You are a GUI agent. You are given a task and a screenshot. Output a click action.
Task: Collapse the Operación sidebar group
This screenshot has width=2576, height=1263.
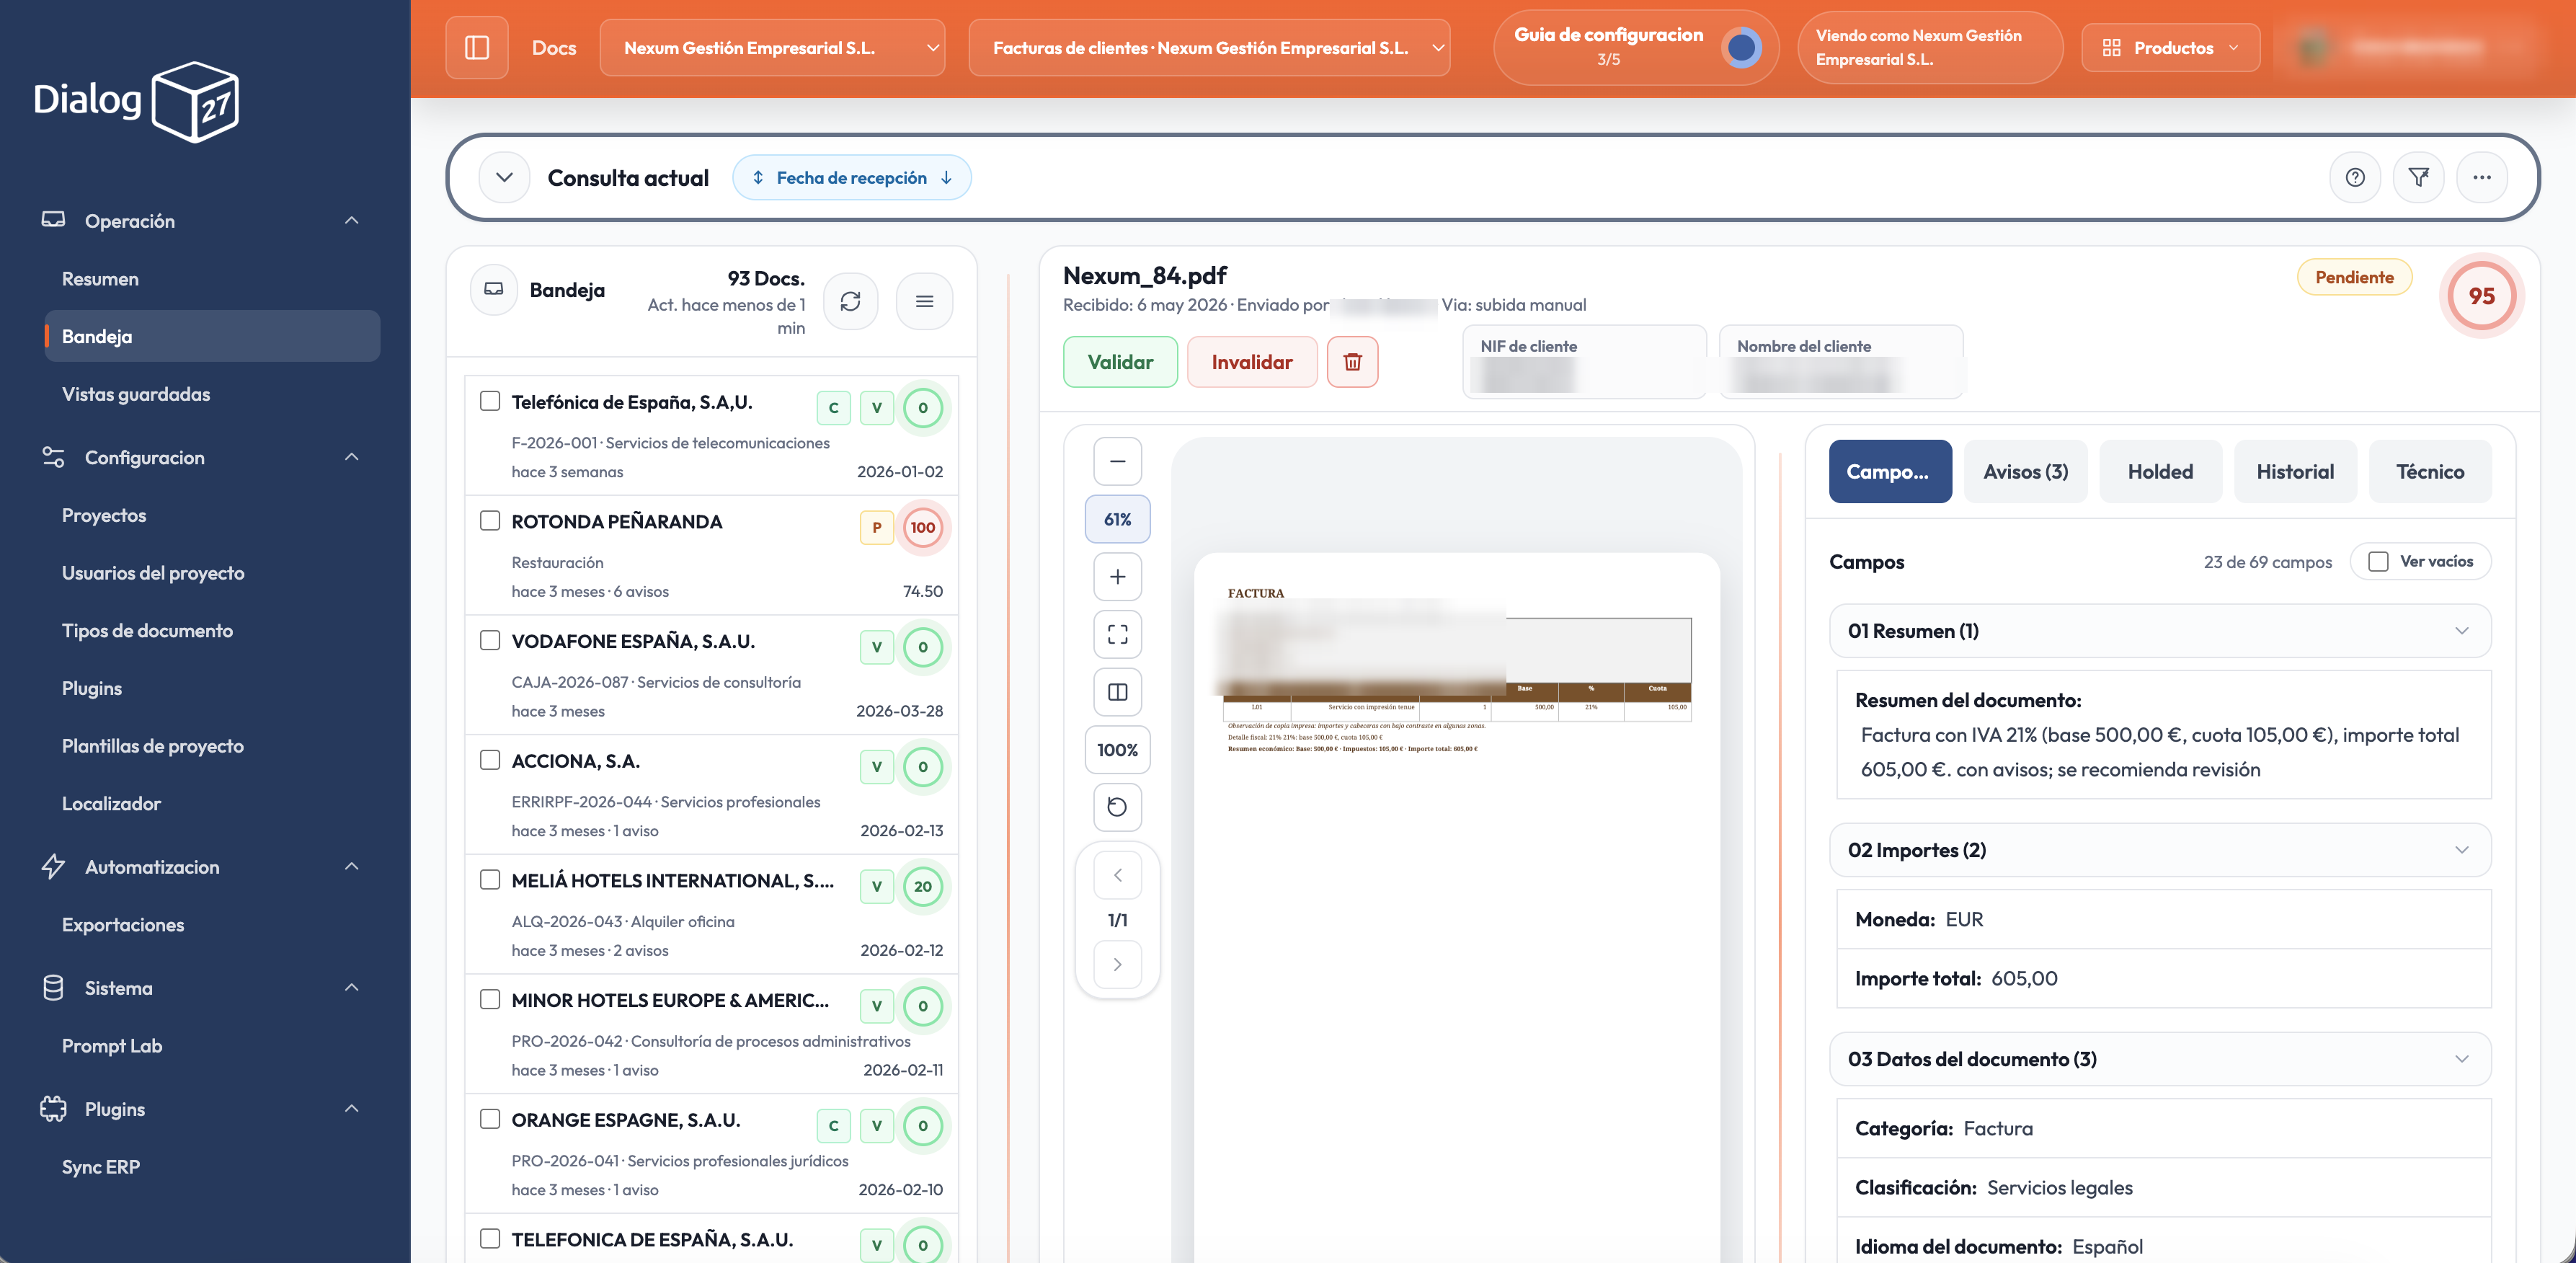[352, 220]
